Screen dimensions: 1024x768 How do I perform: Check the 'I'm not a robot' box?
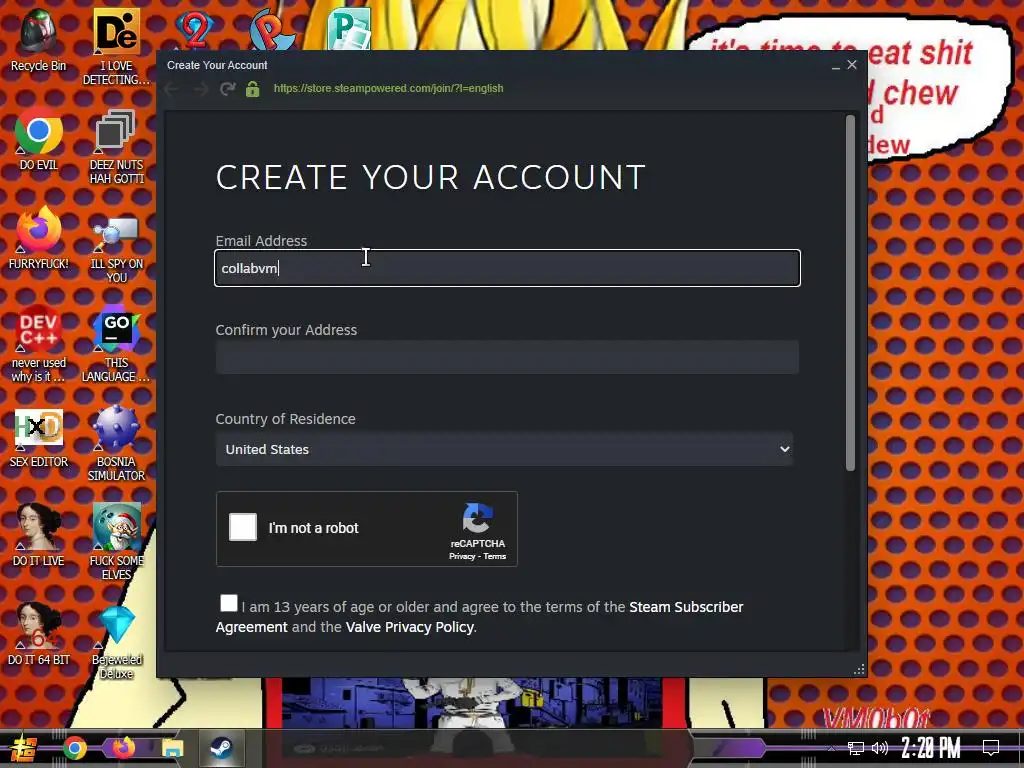(x=243, y=527)
